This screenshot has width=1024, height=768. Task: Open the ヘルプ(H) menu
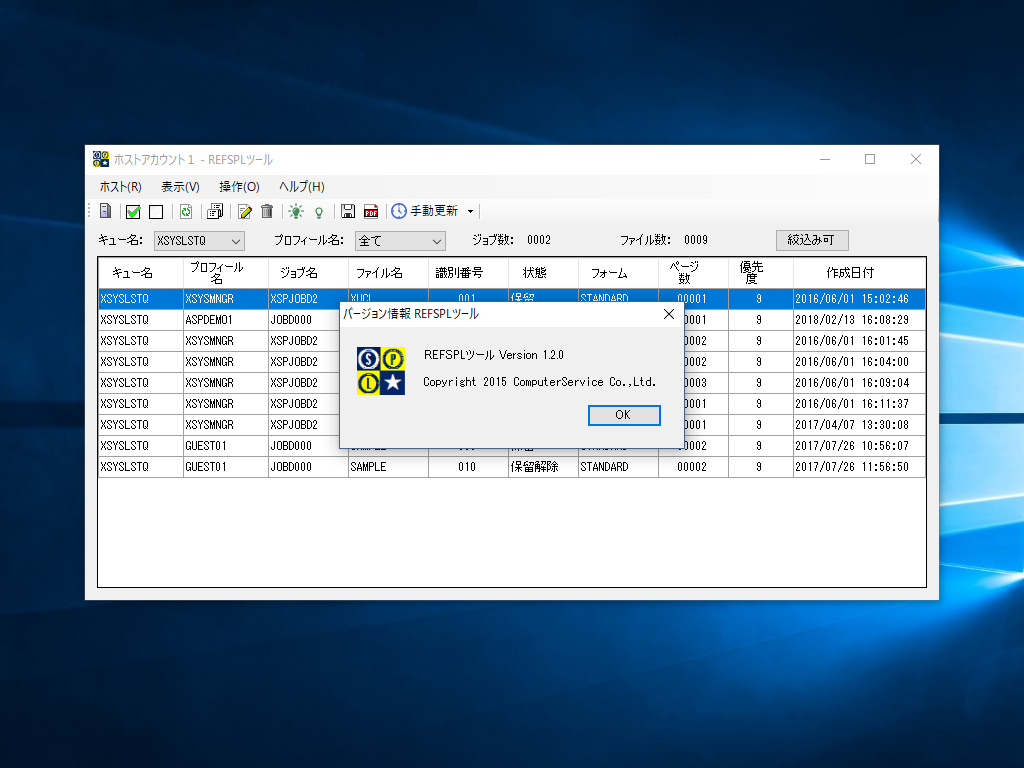pyautogui.click(x=302, y=187)
